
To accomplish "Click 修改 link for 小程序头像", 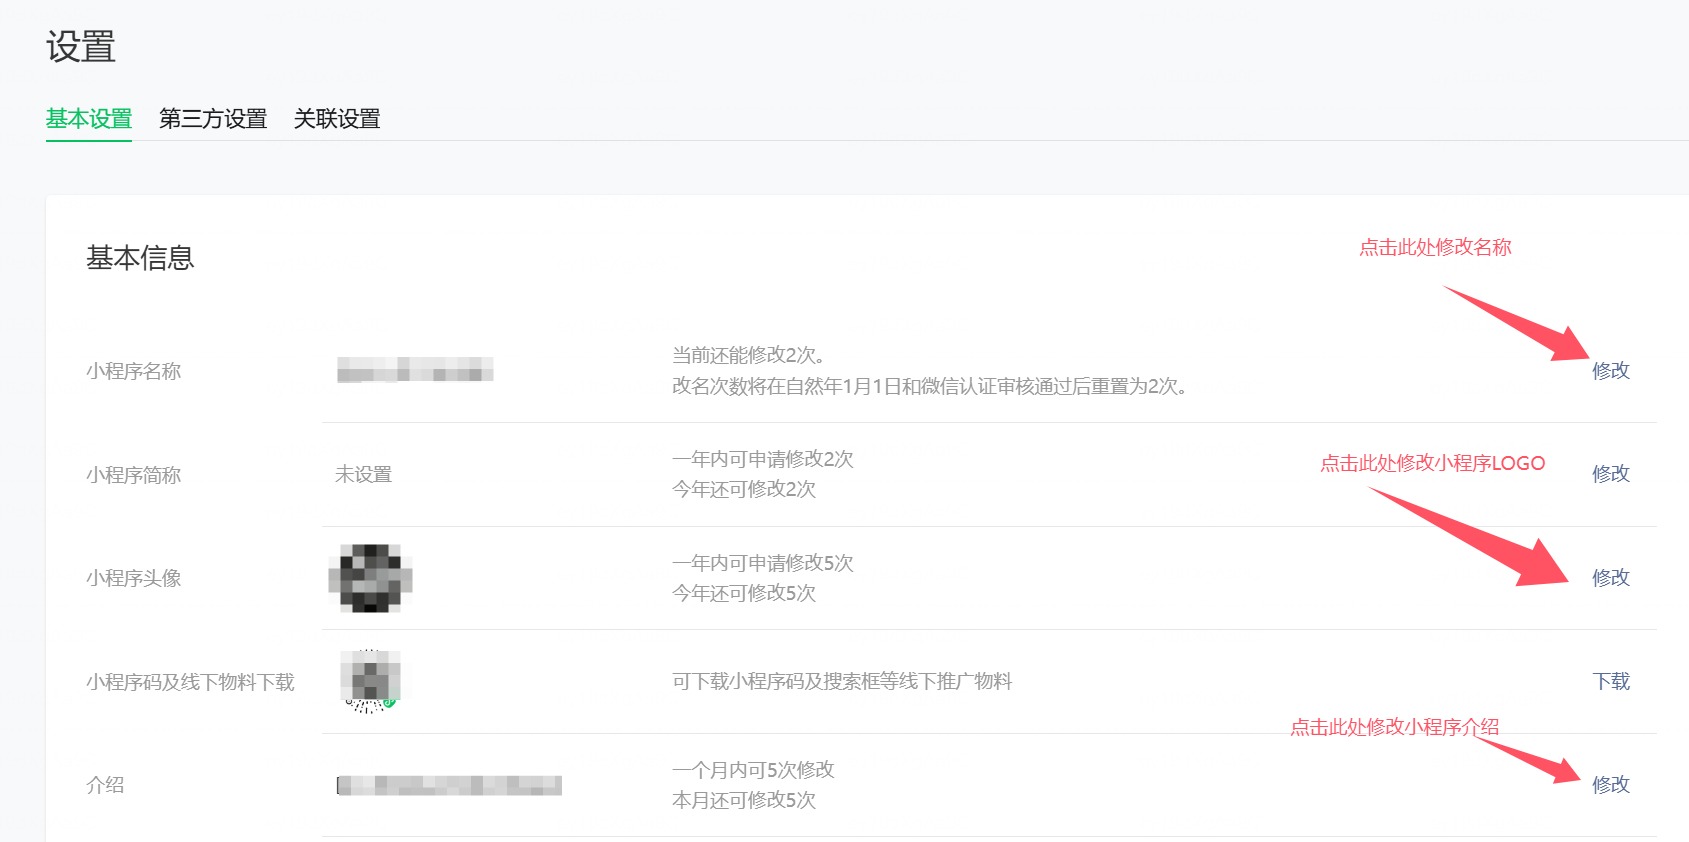I will (1610, 578).
